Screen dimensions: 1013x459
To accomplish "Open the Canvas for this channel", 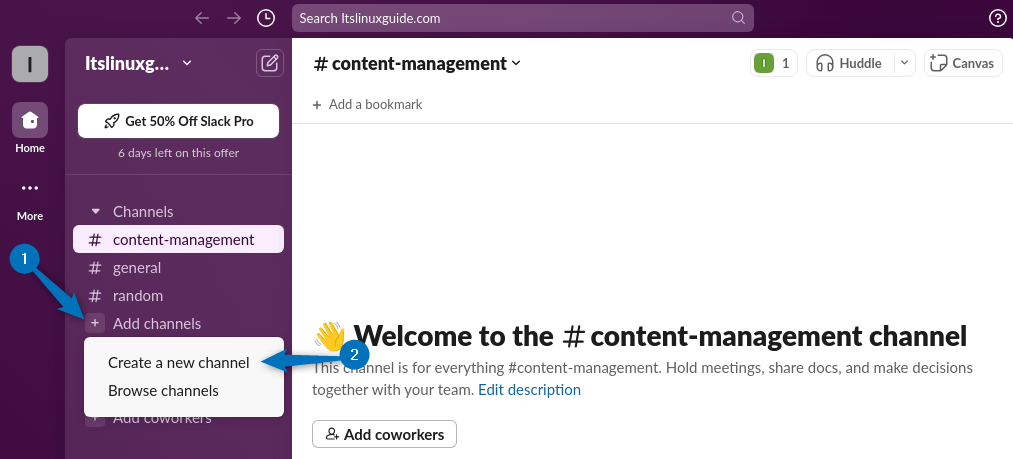I will point(963,63).
